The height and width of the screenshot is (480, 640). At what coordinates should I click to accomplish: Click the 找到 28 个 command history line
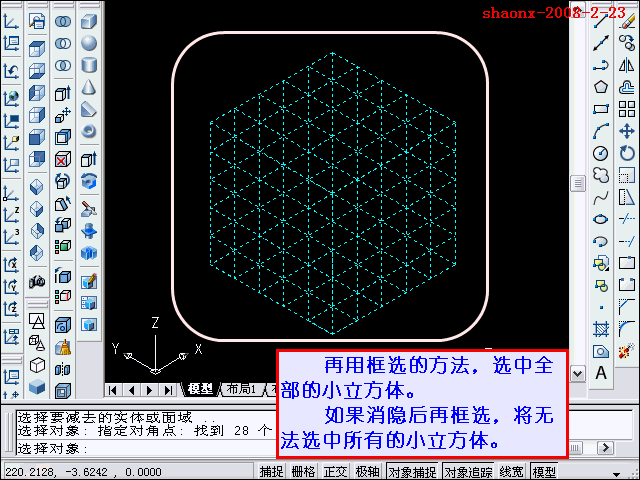(145, 430)
